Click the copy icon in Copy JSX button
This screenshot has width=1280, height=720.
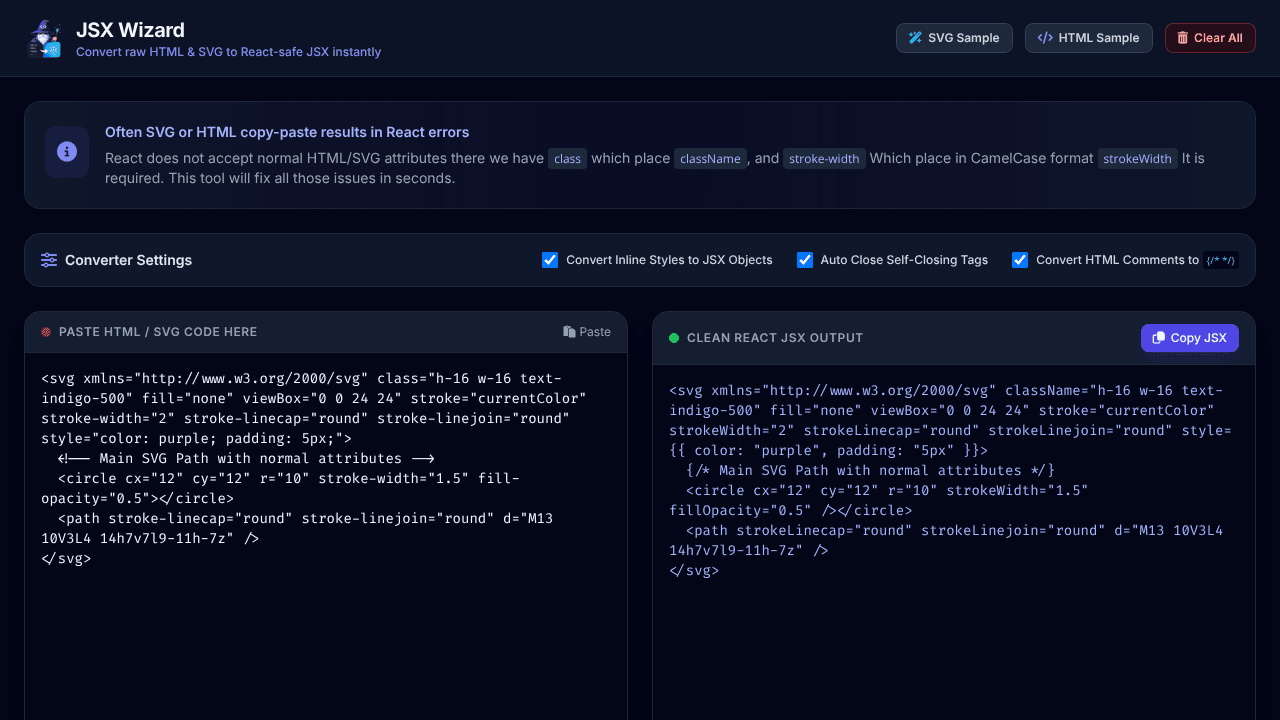(x=1159, y=338)
